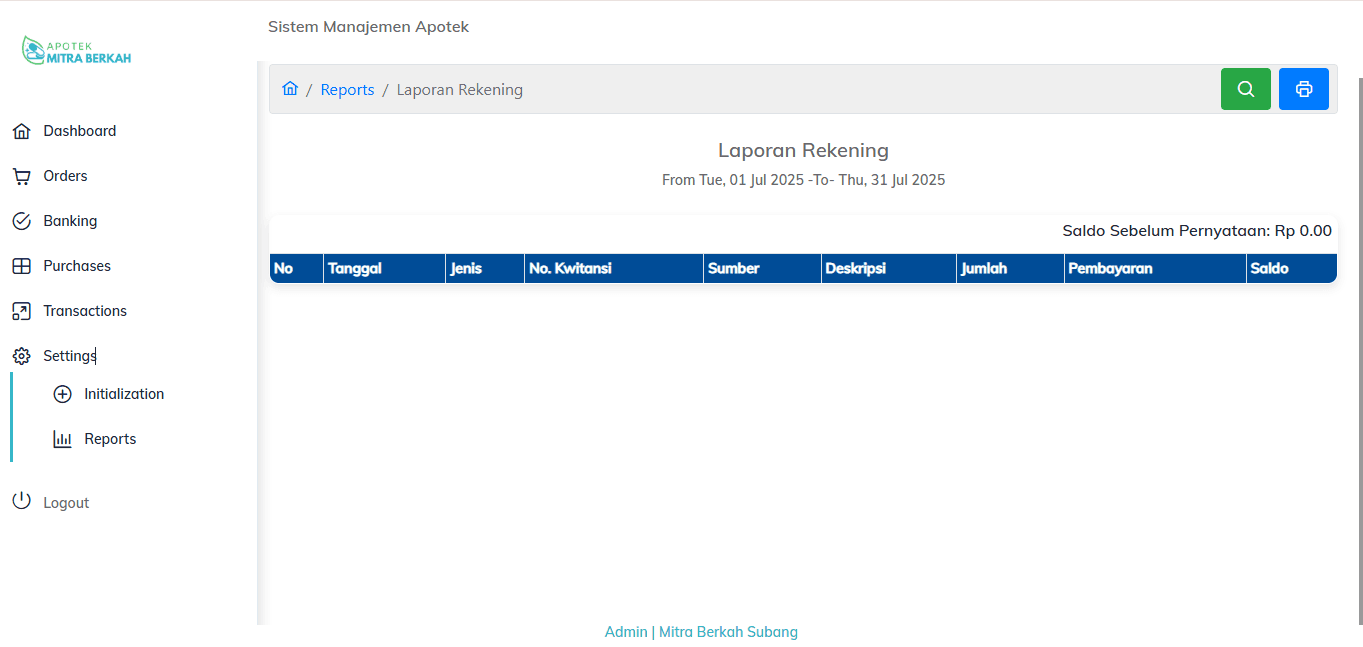This screenshot has height=647, width=1363.
Task: Click the Admin footer link
Action: click(x=626, y=632)
